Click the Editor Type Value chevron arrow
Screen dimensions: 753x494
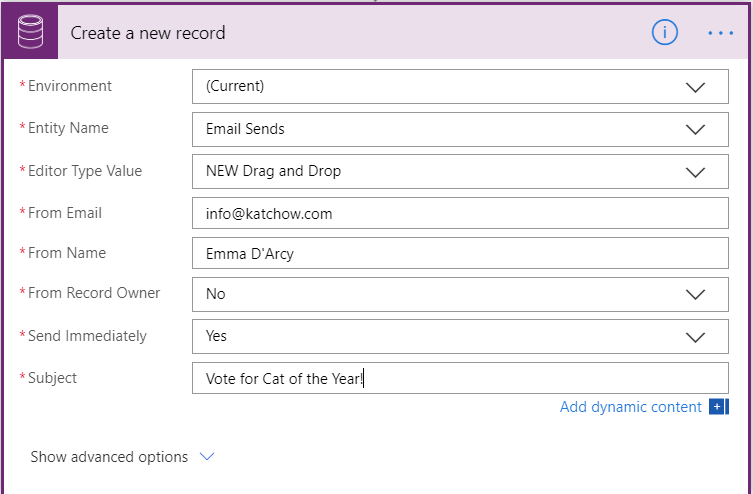pyautogui.click(x=696, y=172)
